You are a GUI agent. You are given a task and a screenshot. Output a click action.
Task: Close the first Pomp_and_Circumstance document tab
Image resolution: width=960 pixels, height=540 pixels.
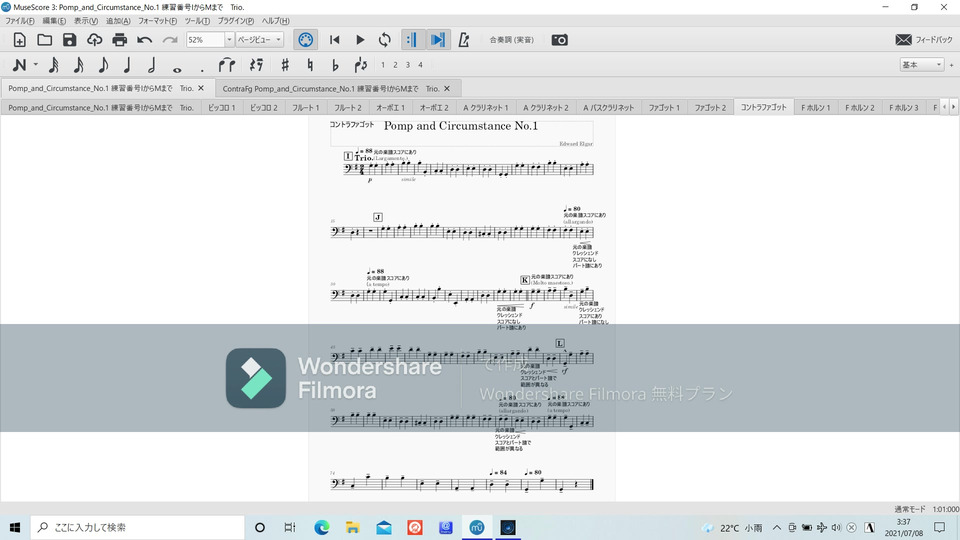pos(201,88)
